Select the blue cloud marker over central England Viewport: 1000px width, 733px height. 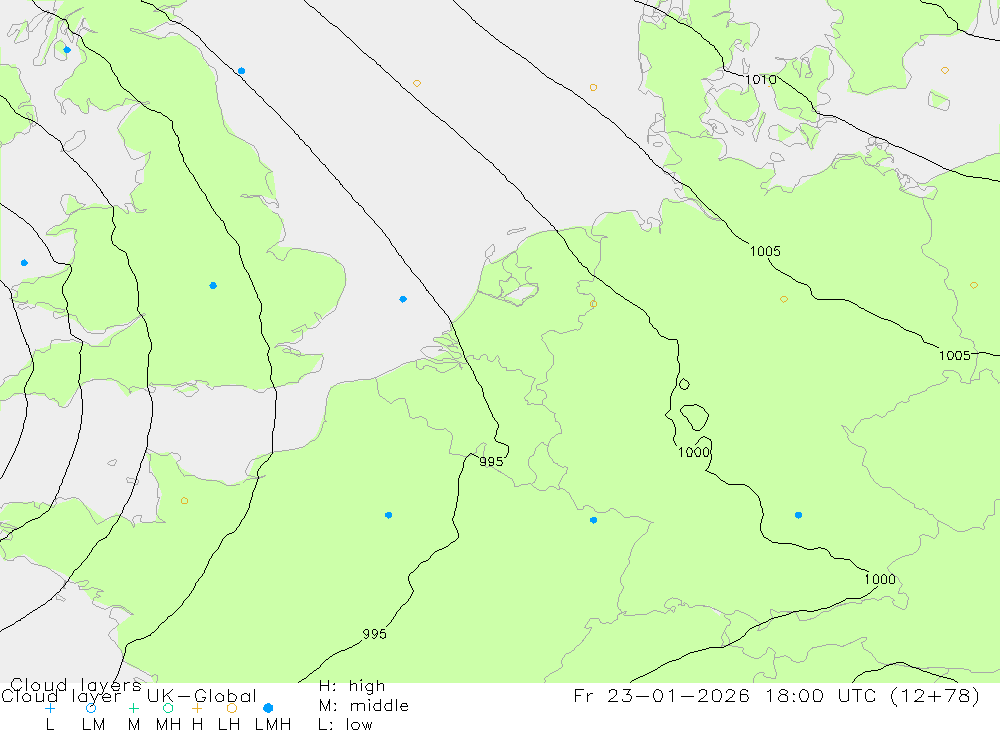coord(213,286)
